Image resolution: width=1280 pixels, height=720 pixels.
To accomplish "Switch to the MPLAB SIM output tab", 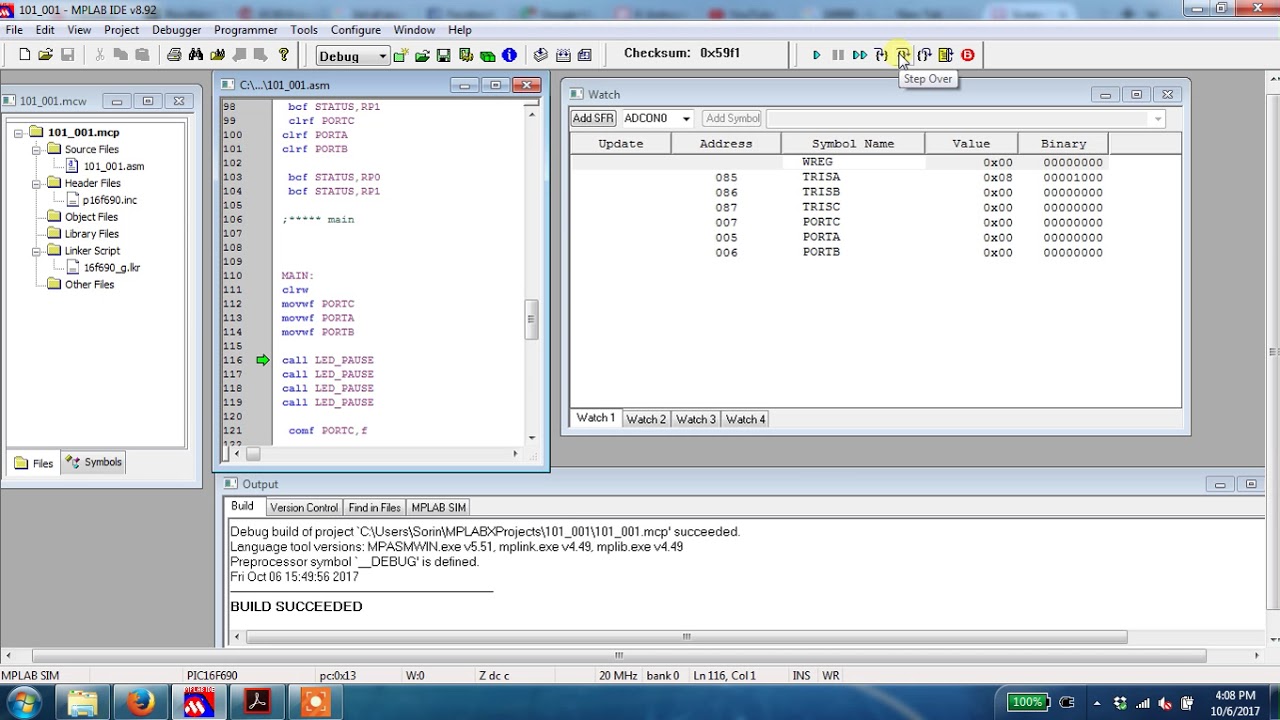I will [x=439, y=508].
